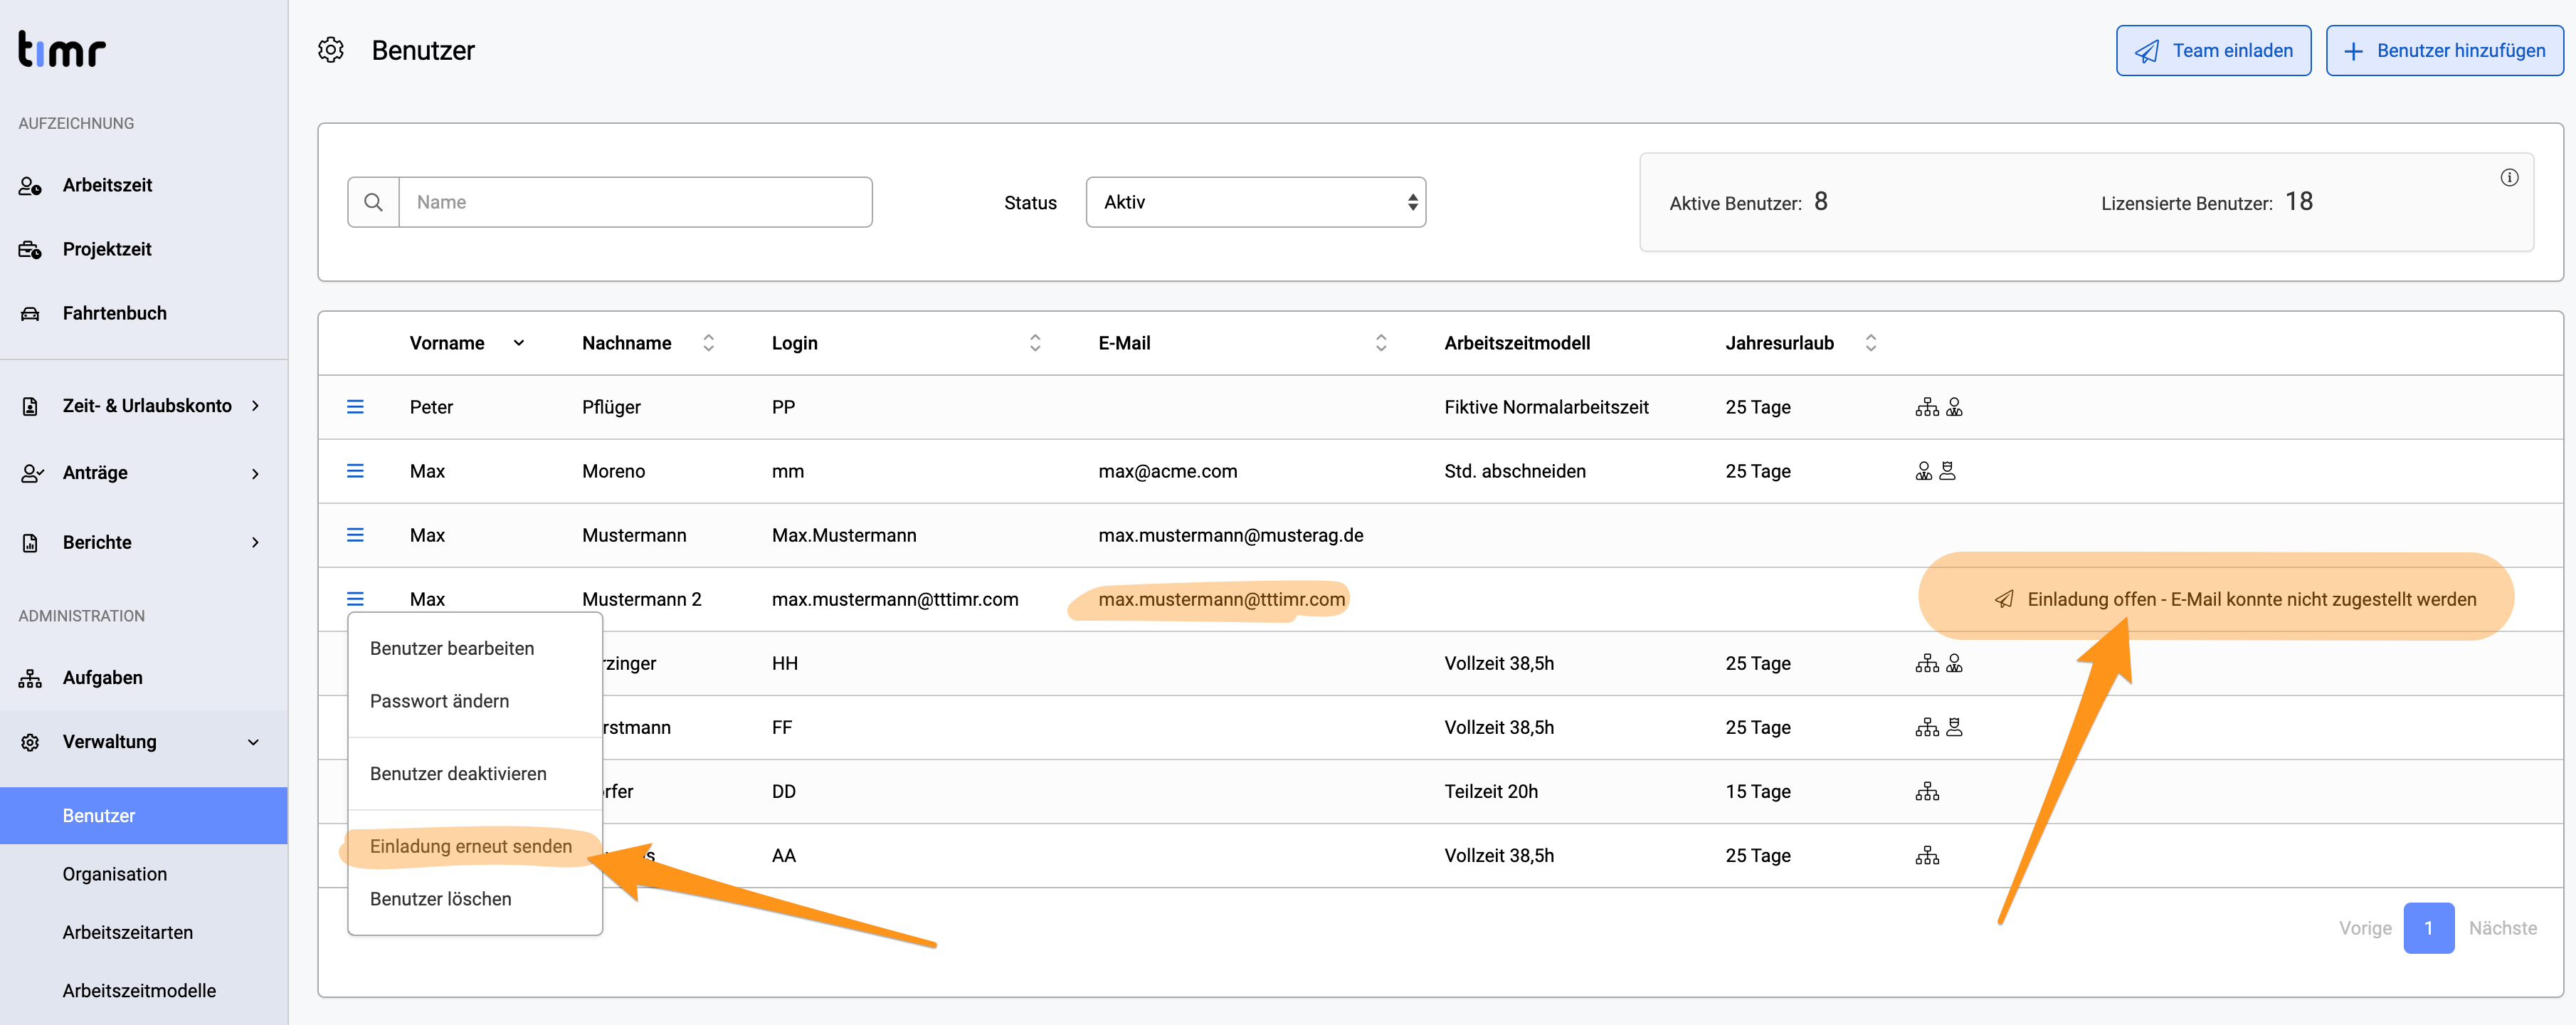Open row menu for Max Moreno
The width and height of the screenshot is (2576, 1025).
click(x=355, y=471)
